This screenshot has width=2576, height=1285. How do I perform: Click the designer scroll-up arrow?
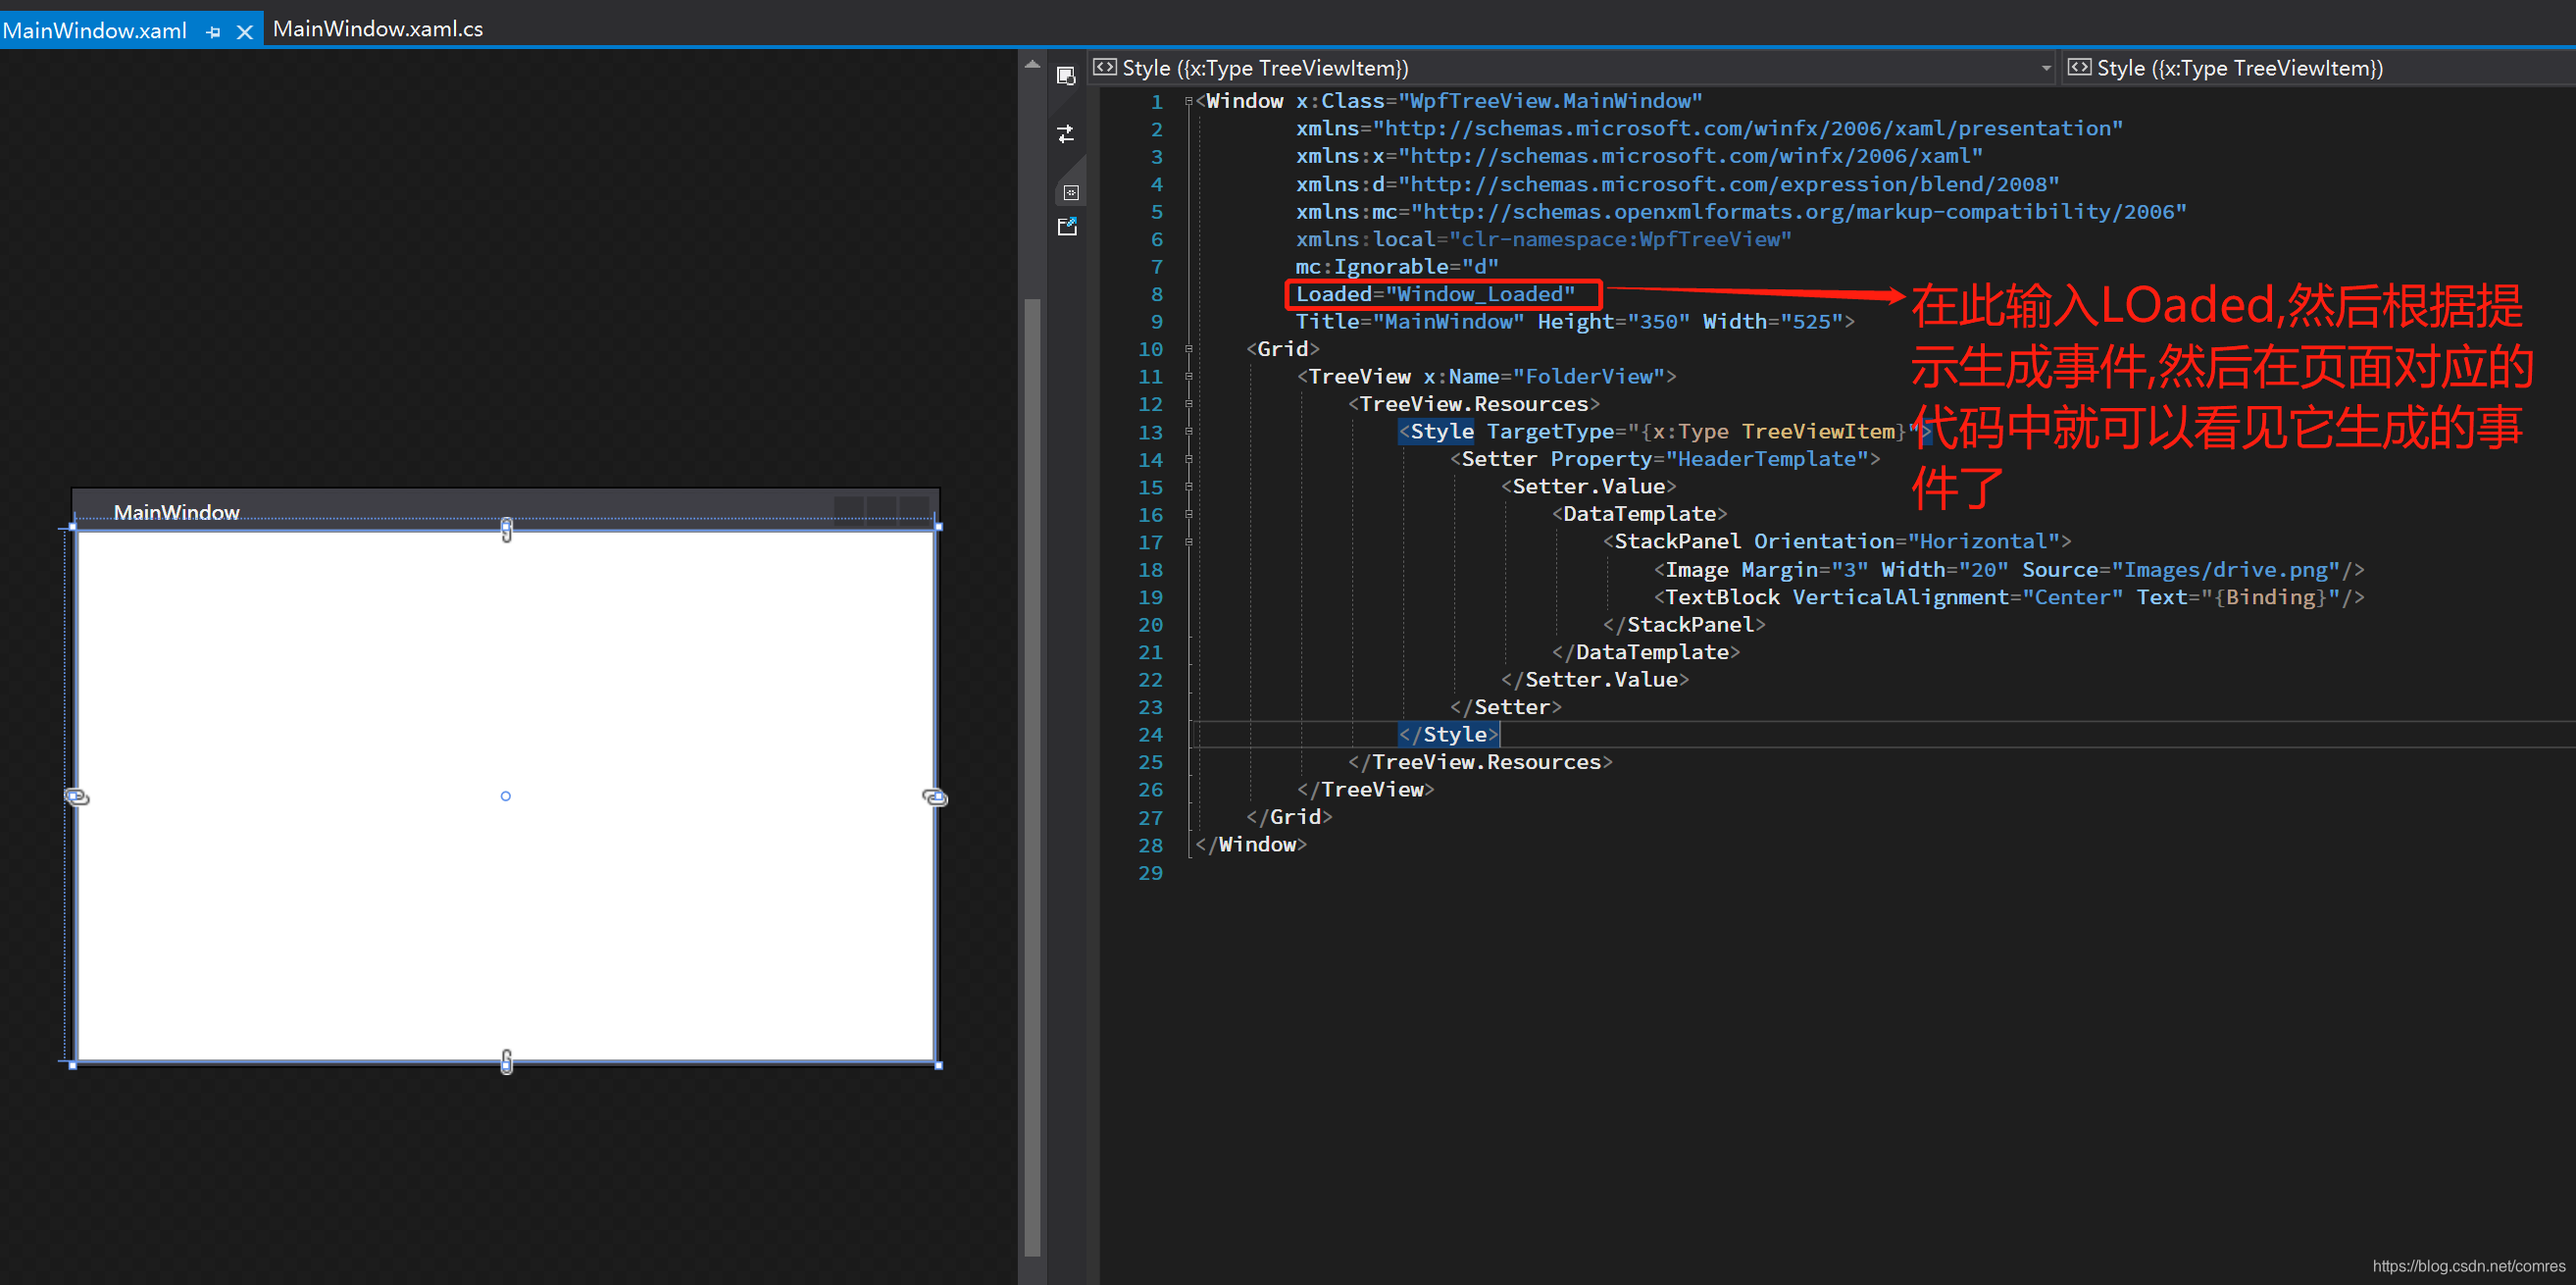1032,64
